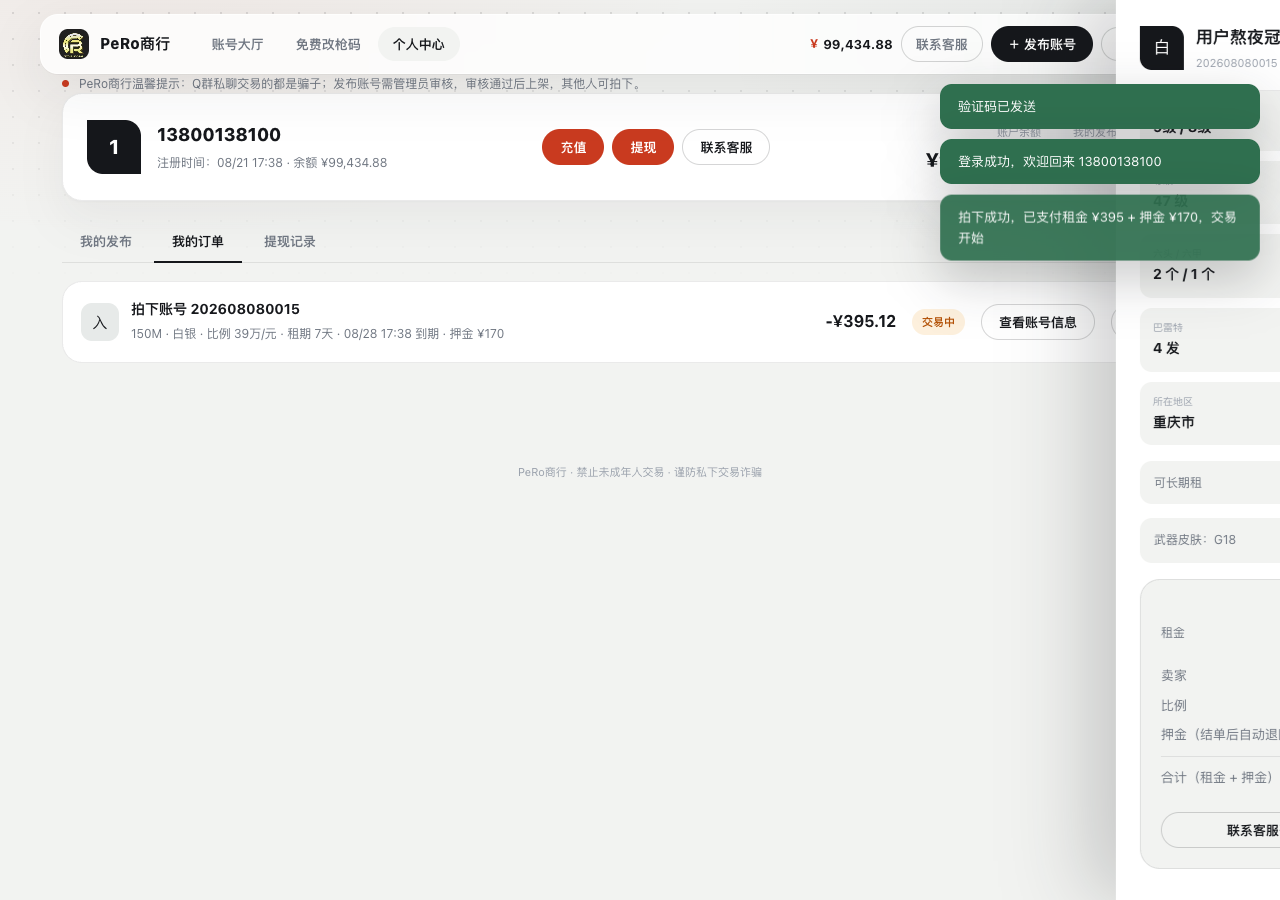Click the 2 个 / 1 个 value
This screenshot has width=1280, height=900.
click(1184, 274)
